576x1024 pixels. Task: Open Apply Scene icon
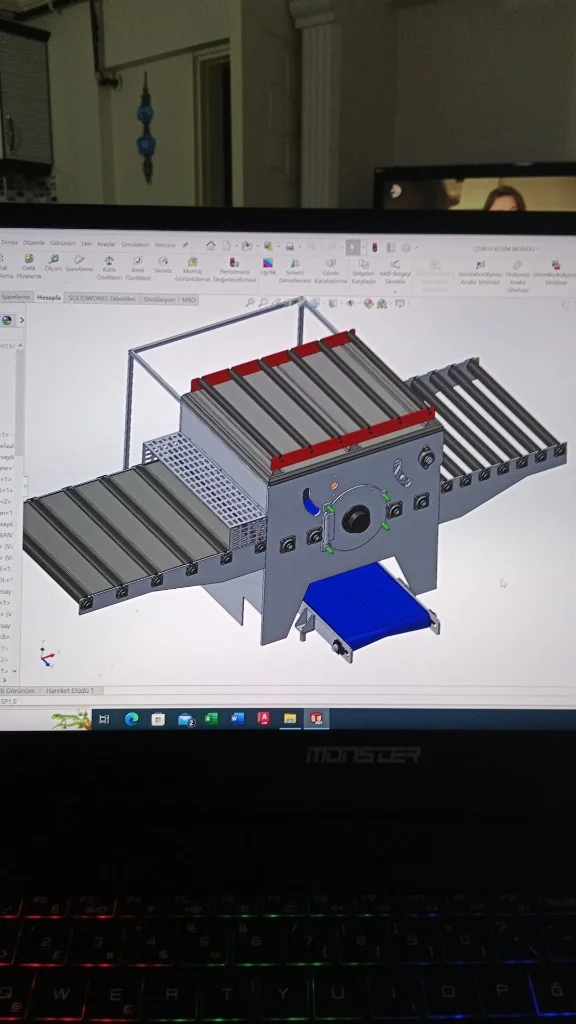(x=382, y=304)
